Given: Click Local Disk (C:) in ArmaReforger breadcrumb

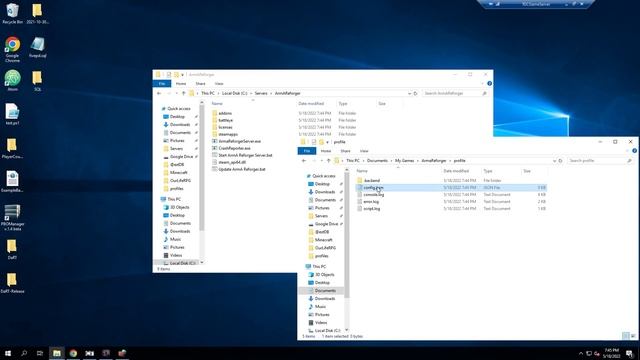Looking at the screenshot, I should [x=235, y=93].
